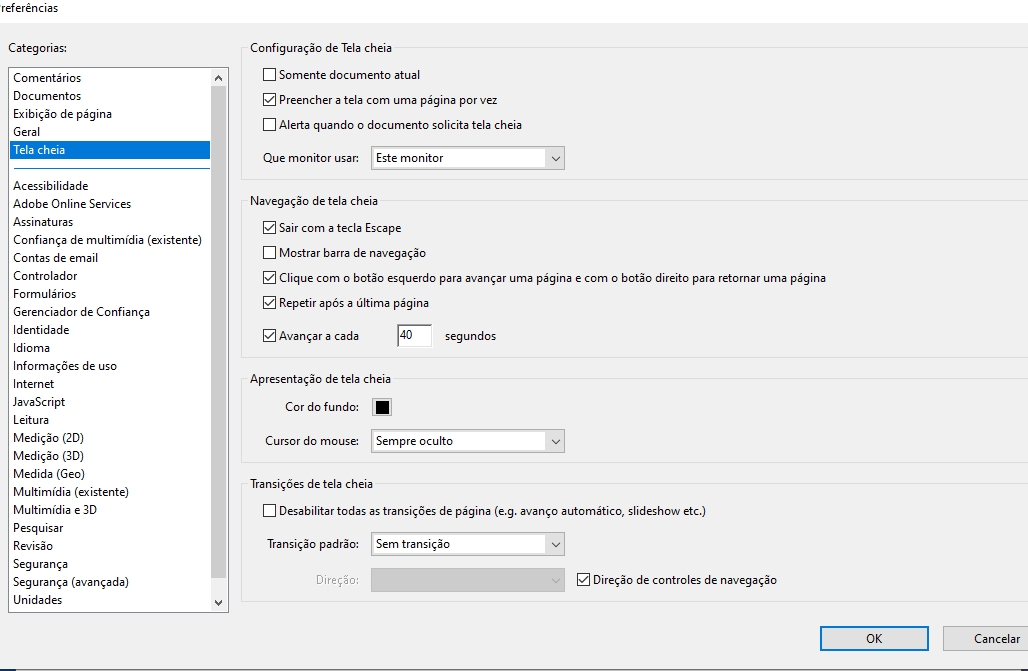Image resolution: width=1028 pixels, height=671 pixels.
Task: Expand the 'Cursor do mouse' dropdown
Action: [467, 441]
